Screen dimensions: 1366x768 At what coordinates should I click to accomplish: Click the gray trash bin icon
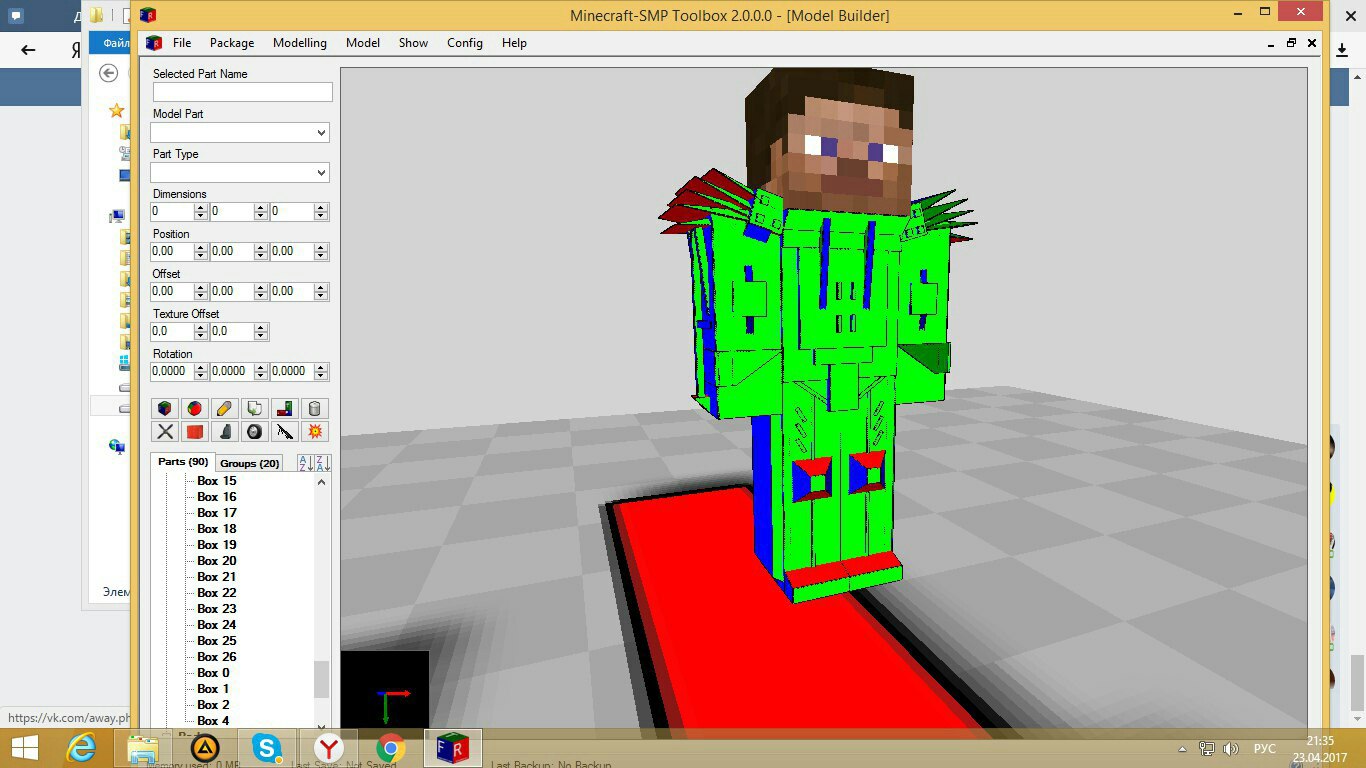315,408
